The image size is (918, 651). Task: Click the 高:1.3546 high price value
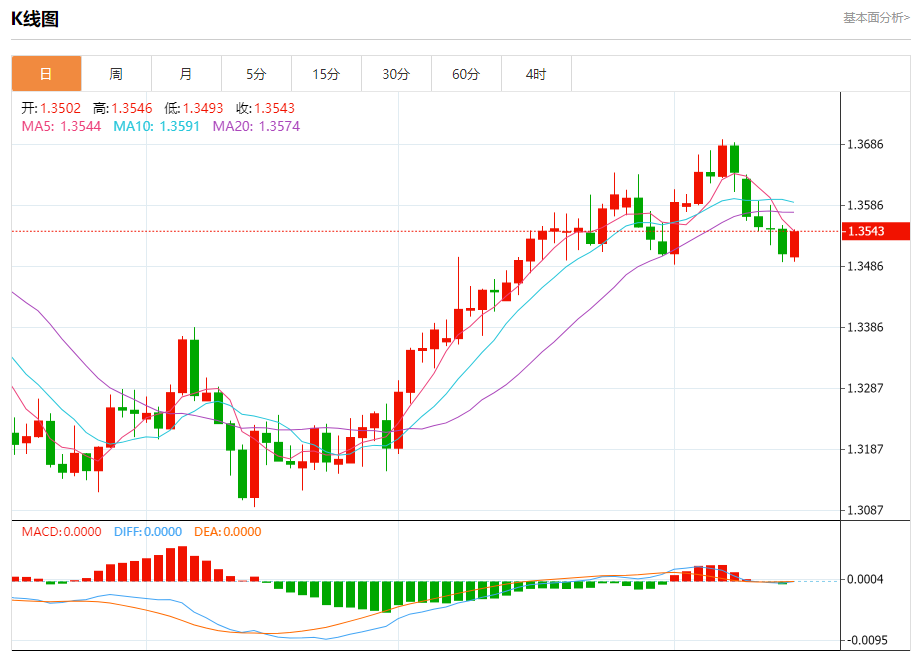pos(122,108)
